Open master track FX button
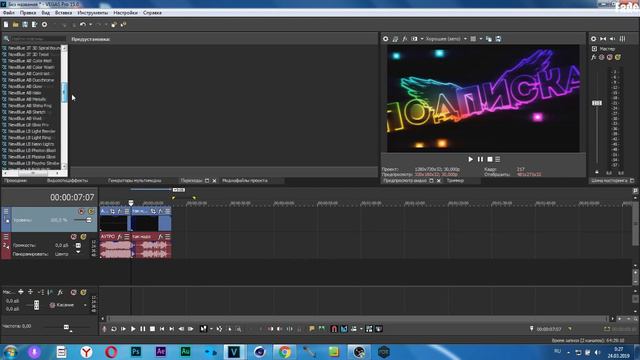The image size is (640, 360). (x=60, y=292)
